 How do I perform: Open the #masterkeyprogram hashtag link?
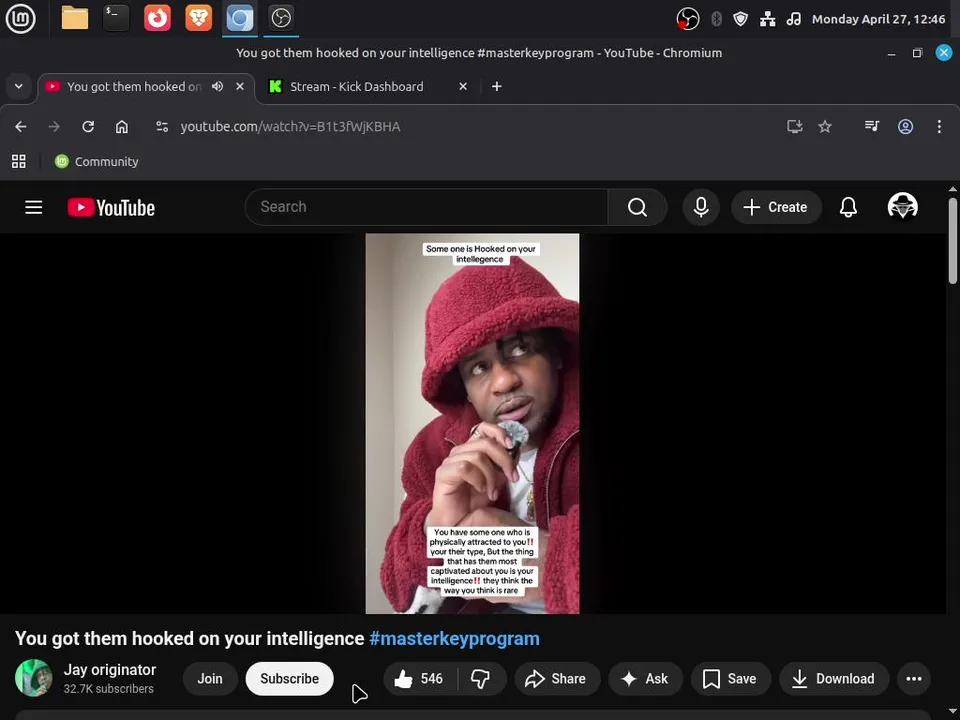point(454,639)
